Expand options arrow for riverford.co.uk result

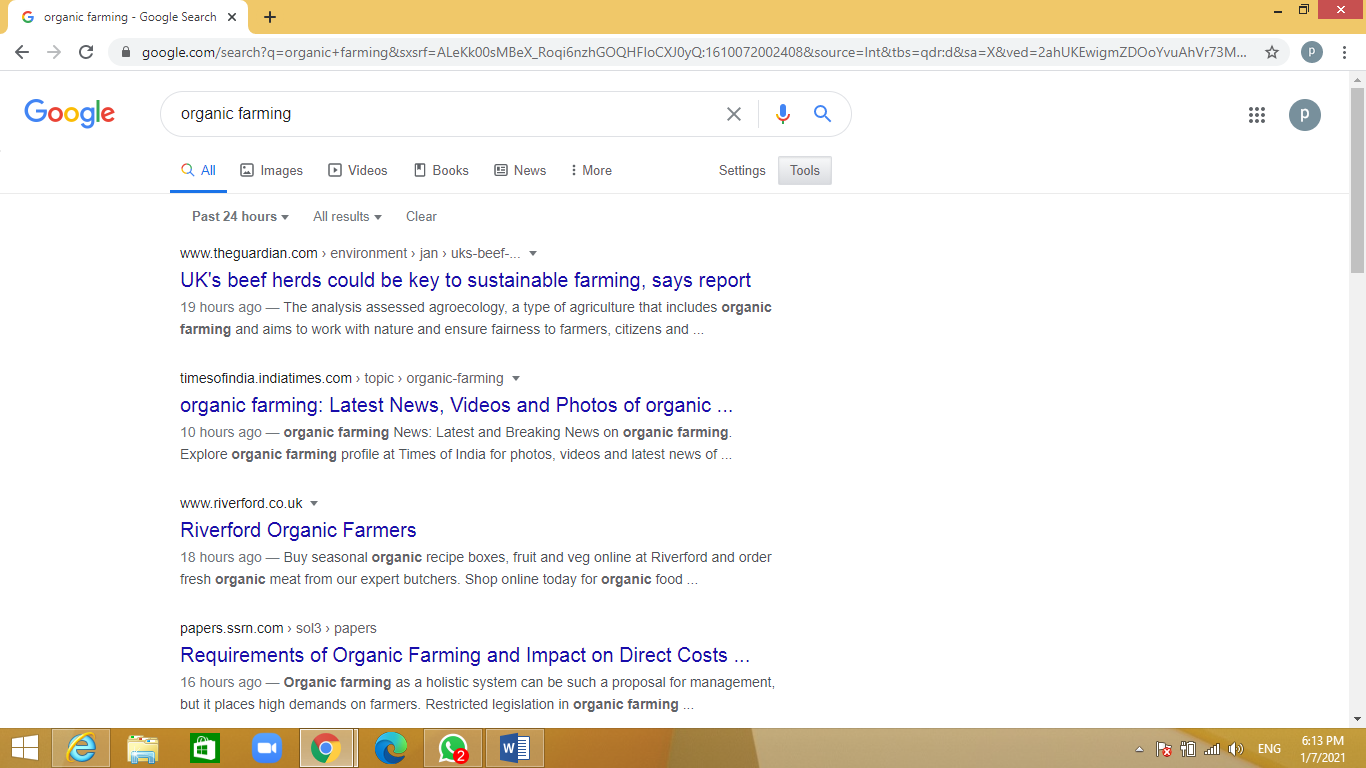click(x=314, y=503)
